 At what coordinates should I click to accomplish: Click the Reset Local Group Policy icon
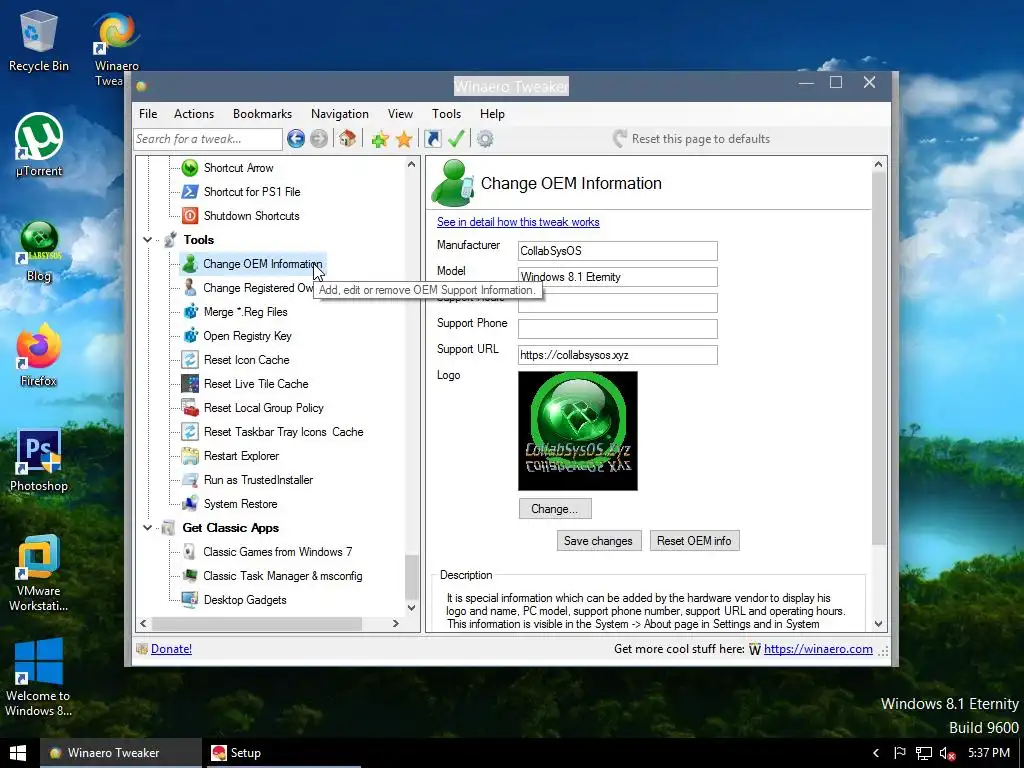190,408
